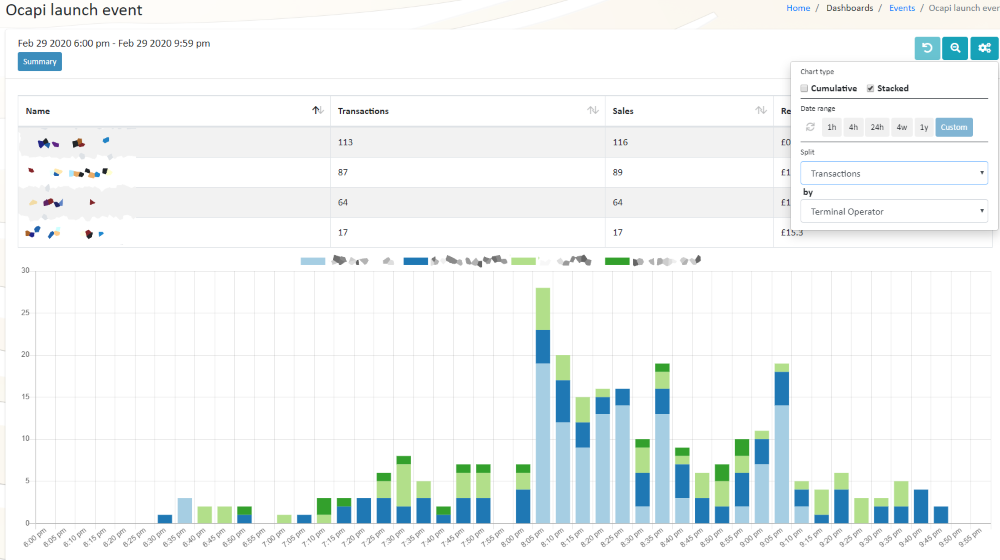Open the Events breadcrumb link
This screenshot has height=560, width=1000.
[x=902, y=8]
